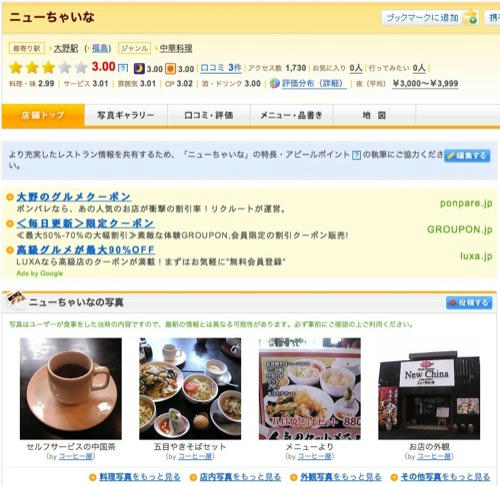Open the 中華料理 genre link

click(x=176, y=48)
